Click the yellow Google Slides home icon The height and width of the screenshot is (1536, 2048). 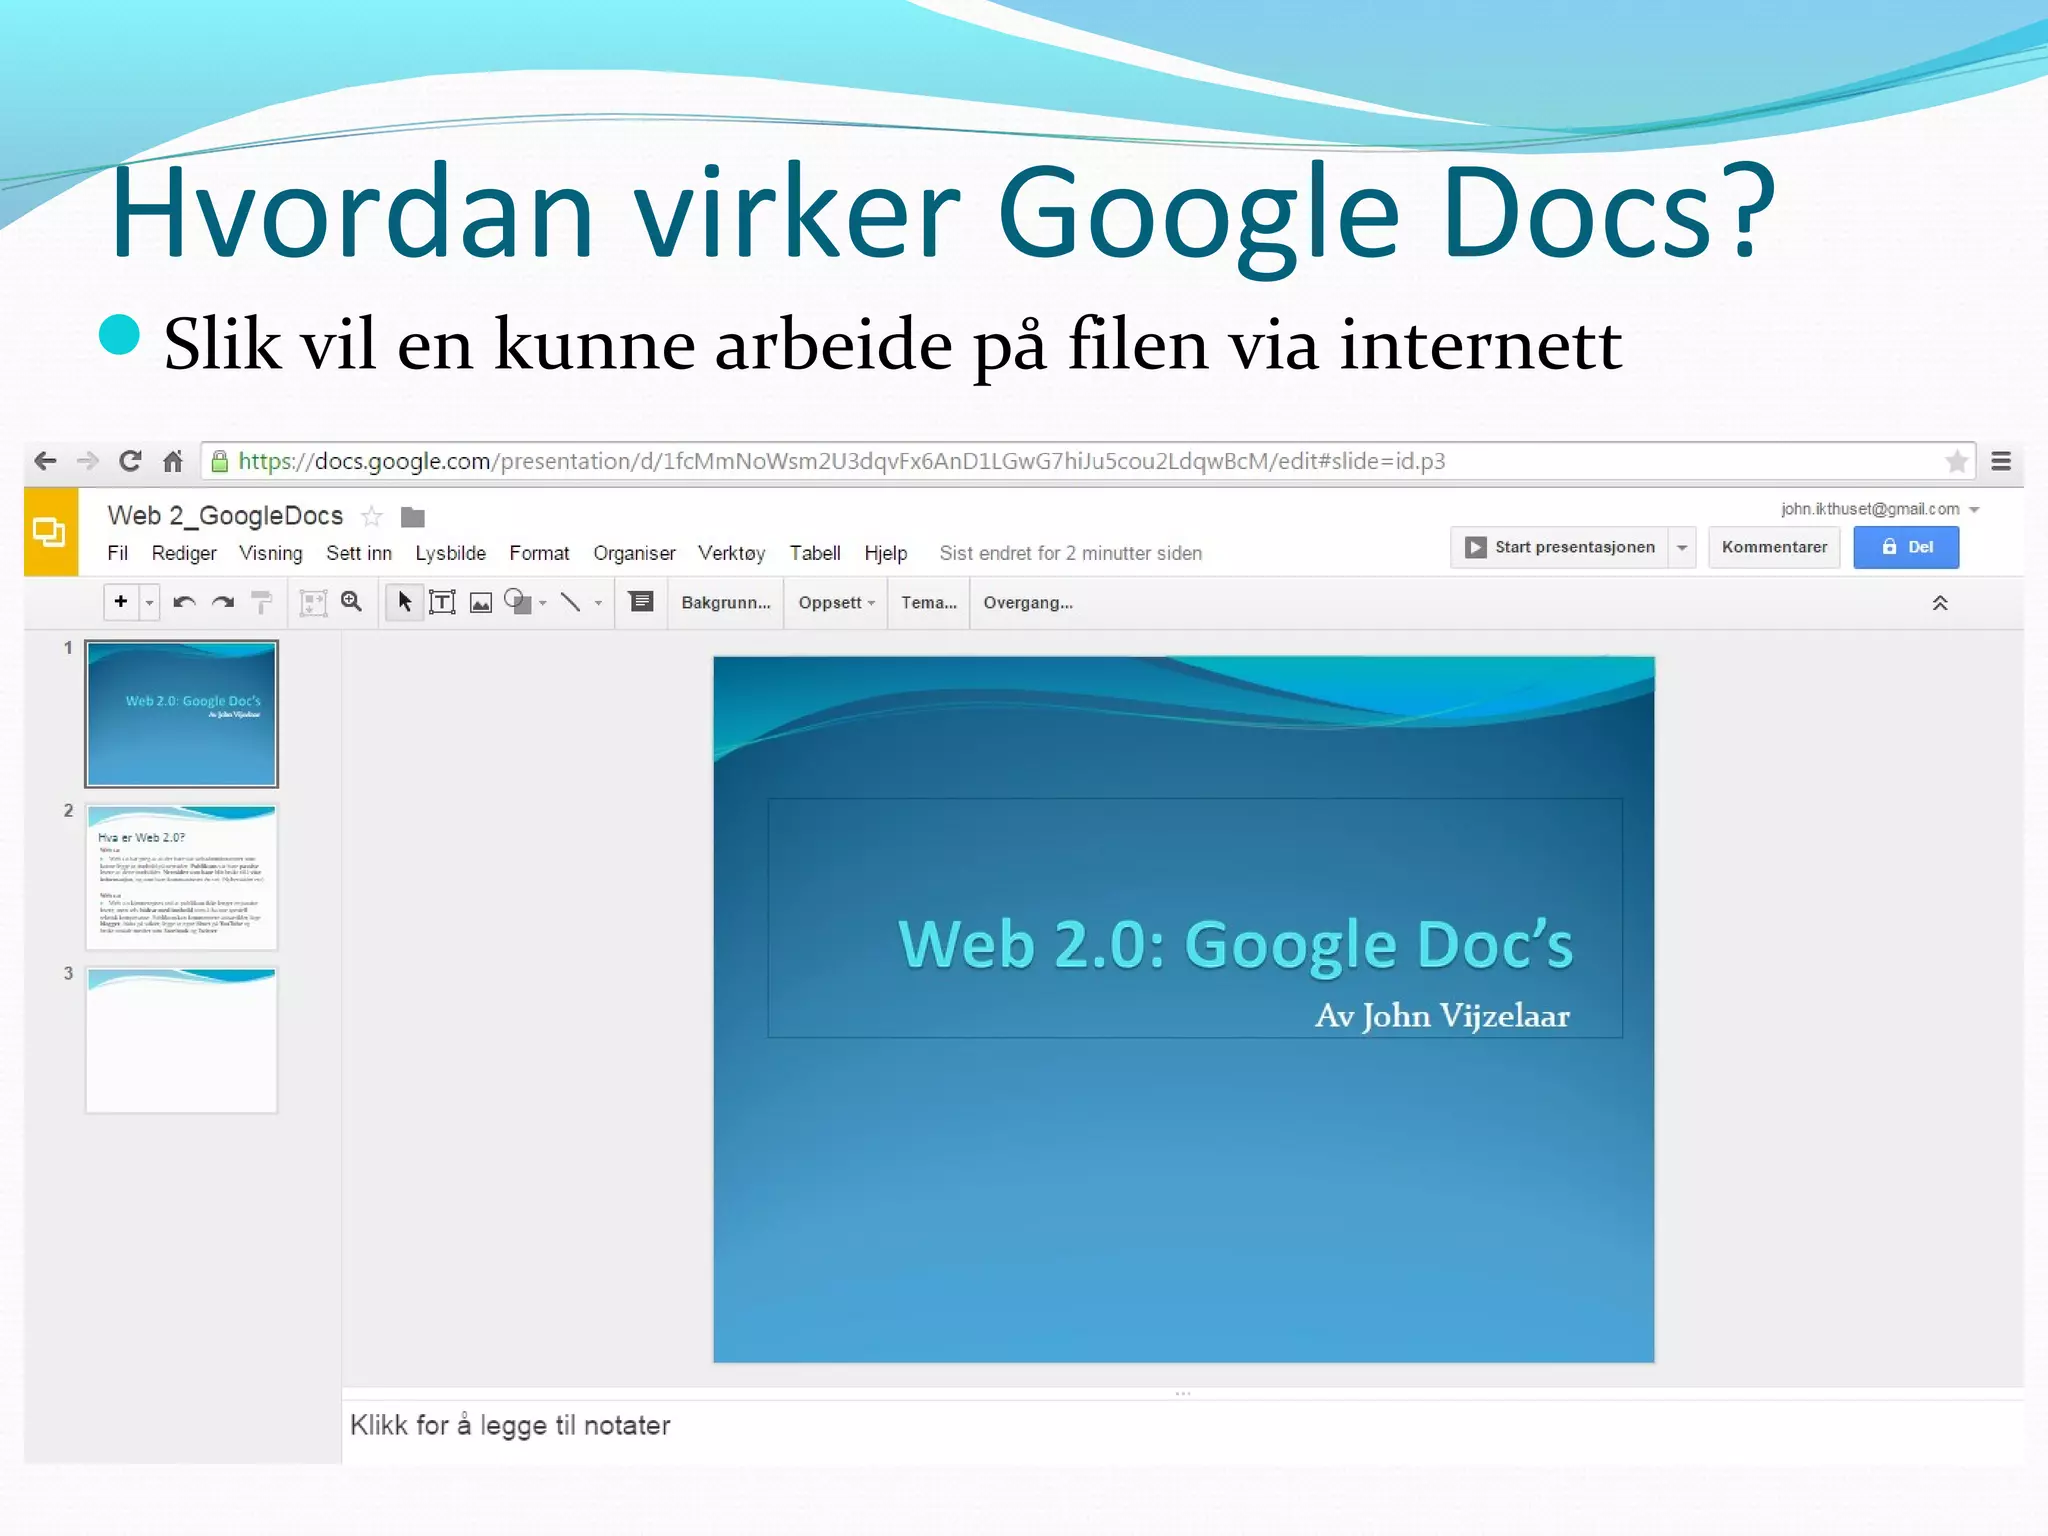(50, 532)
